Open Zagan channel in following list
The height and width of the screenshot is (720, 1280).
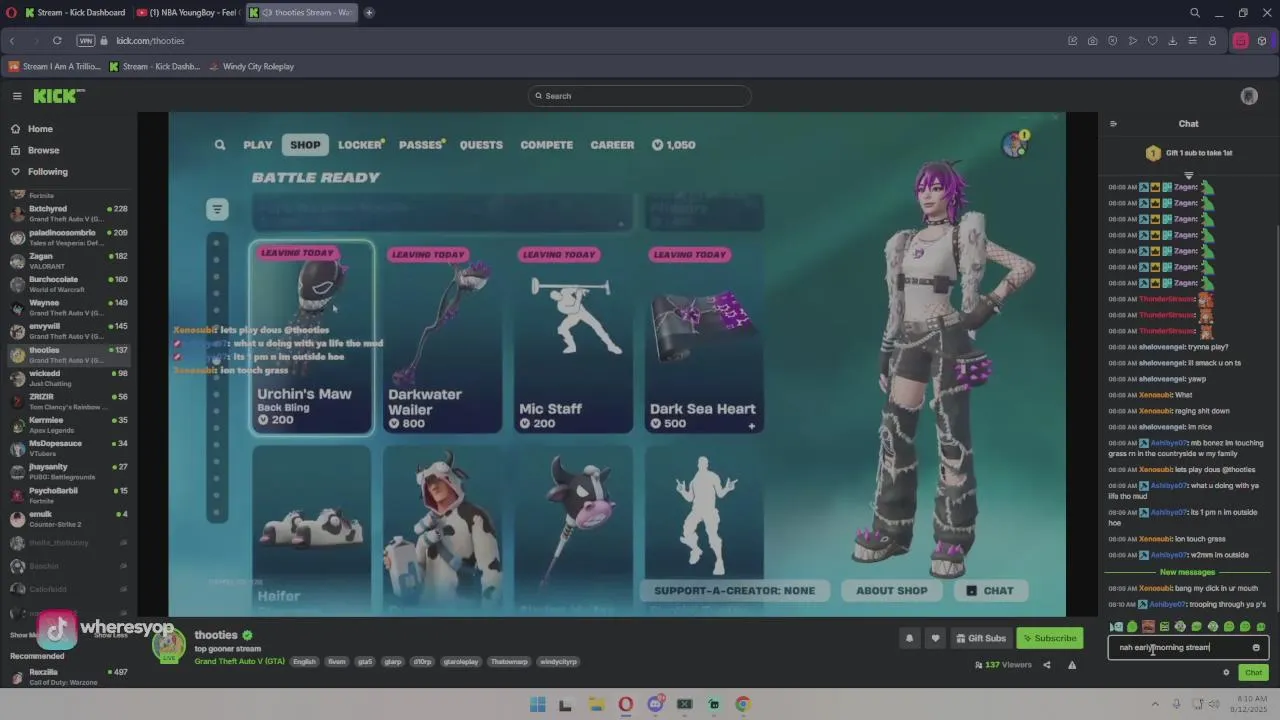(x=68, y=261)
